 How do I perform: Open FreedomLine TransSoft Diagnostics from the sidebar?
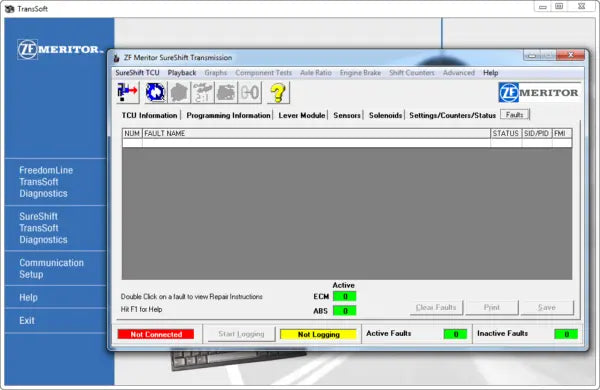pyautogui.click(x=46, y=182)
